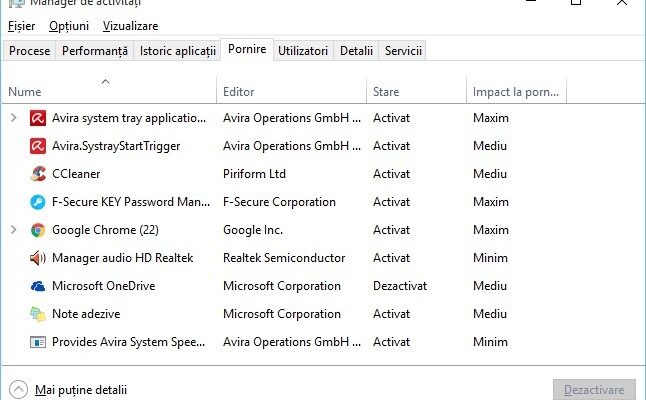Expand the Google Chrome (22) entry
Viewport: 646px width, 400px height.
(x=13, y=230)
